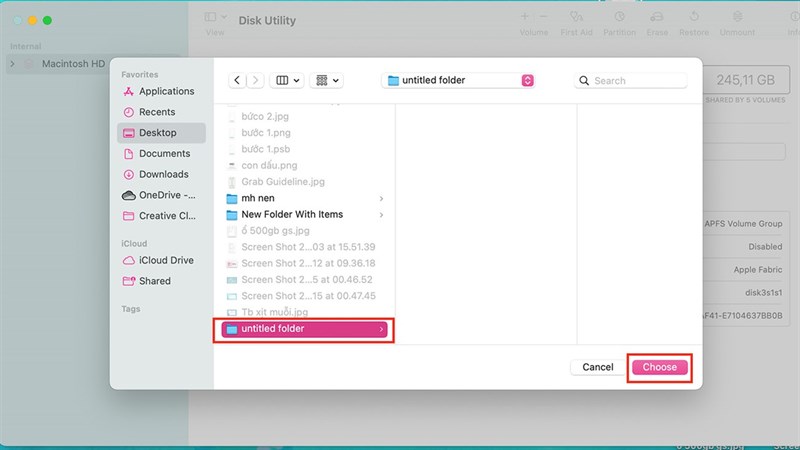Go back with the left arrow button
Image resolution: width=800 pixels, height=450 pixels.
tap(237, 81)
